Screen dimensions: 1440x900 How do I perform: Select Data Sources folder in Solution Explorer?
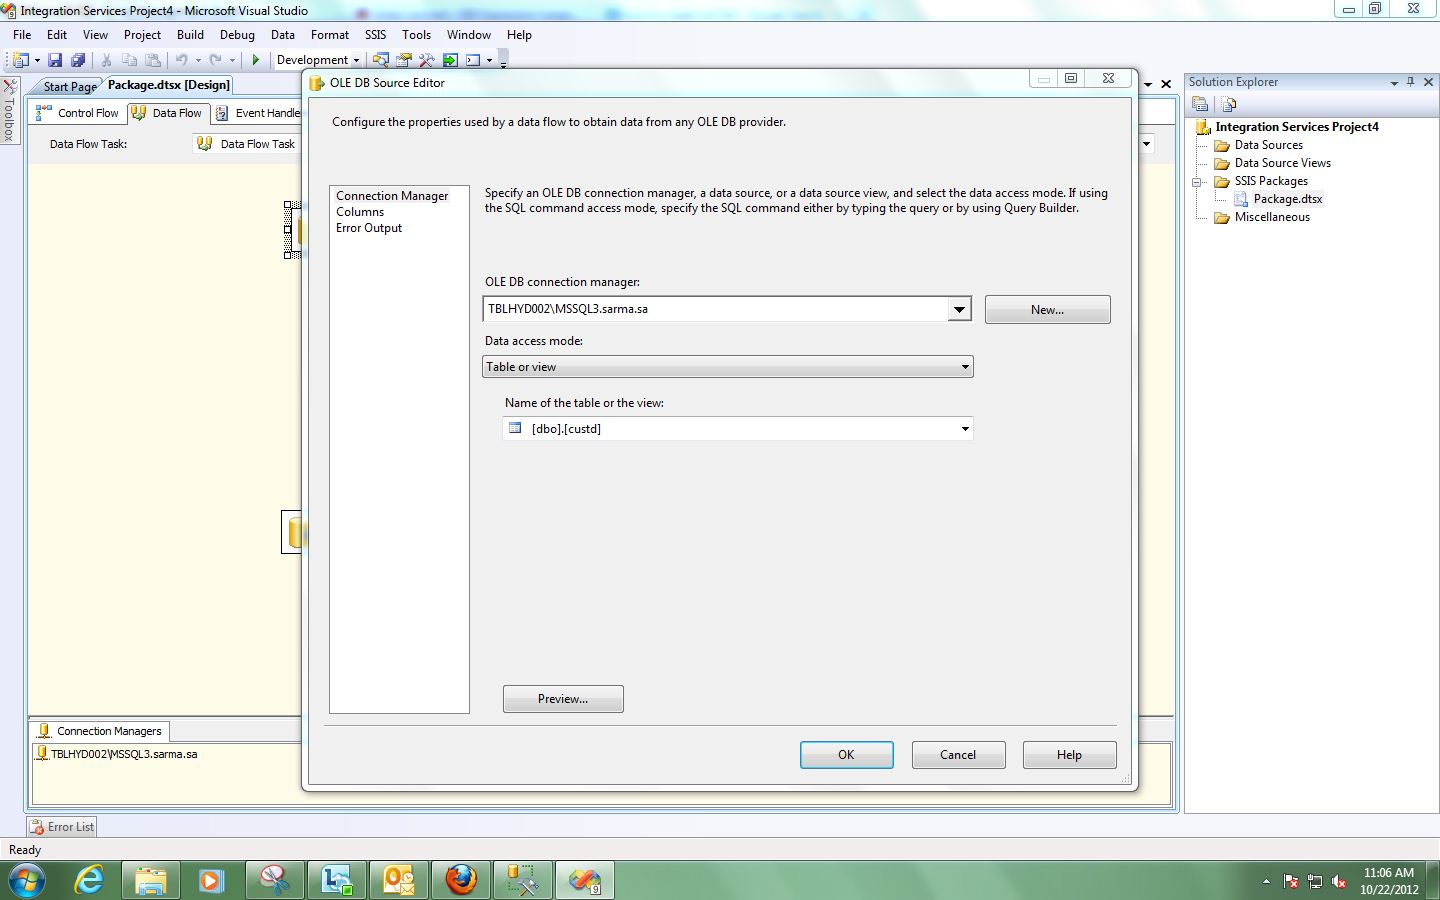1268,145
